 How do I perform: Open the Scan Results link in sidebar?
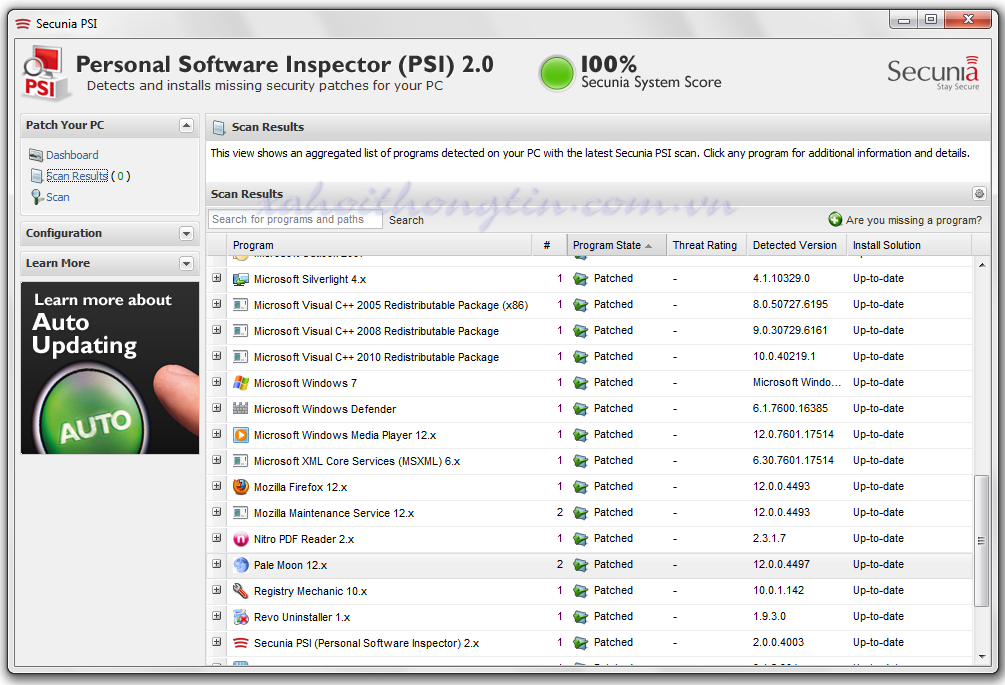77,176
